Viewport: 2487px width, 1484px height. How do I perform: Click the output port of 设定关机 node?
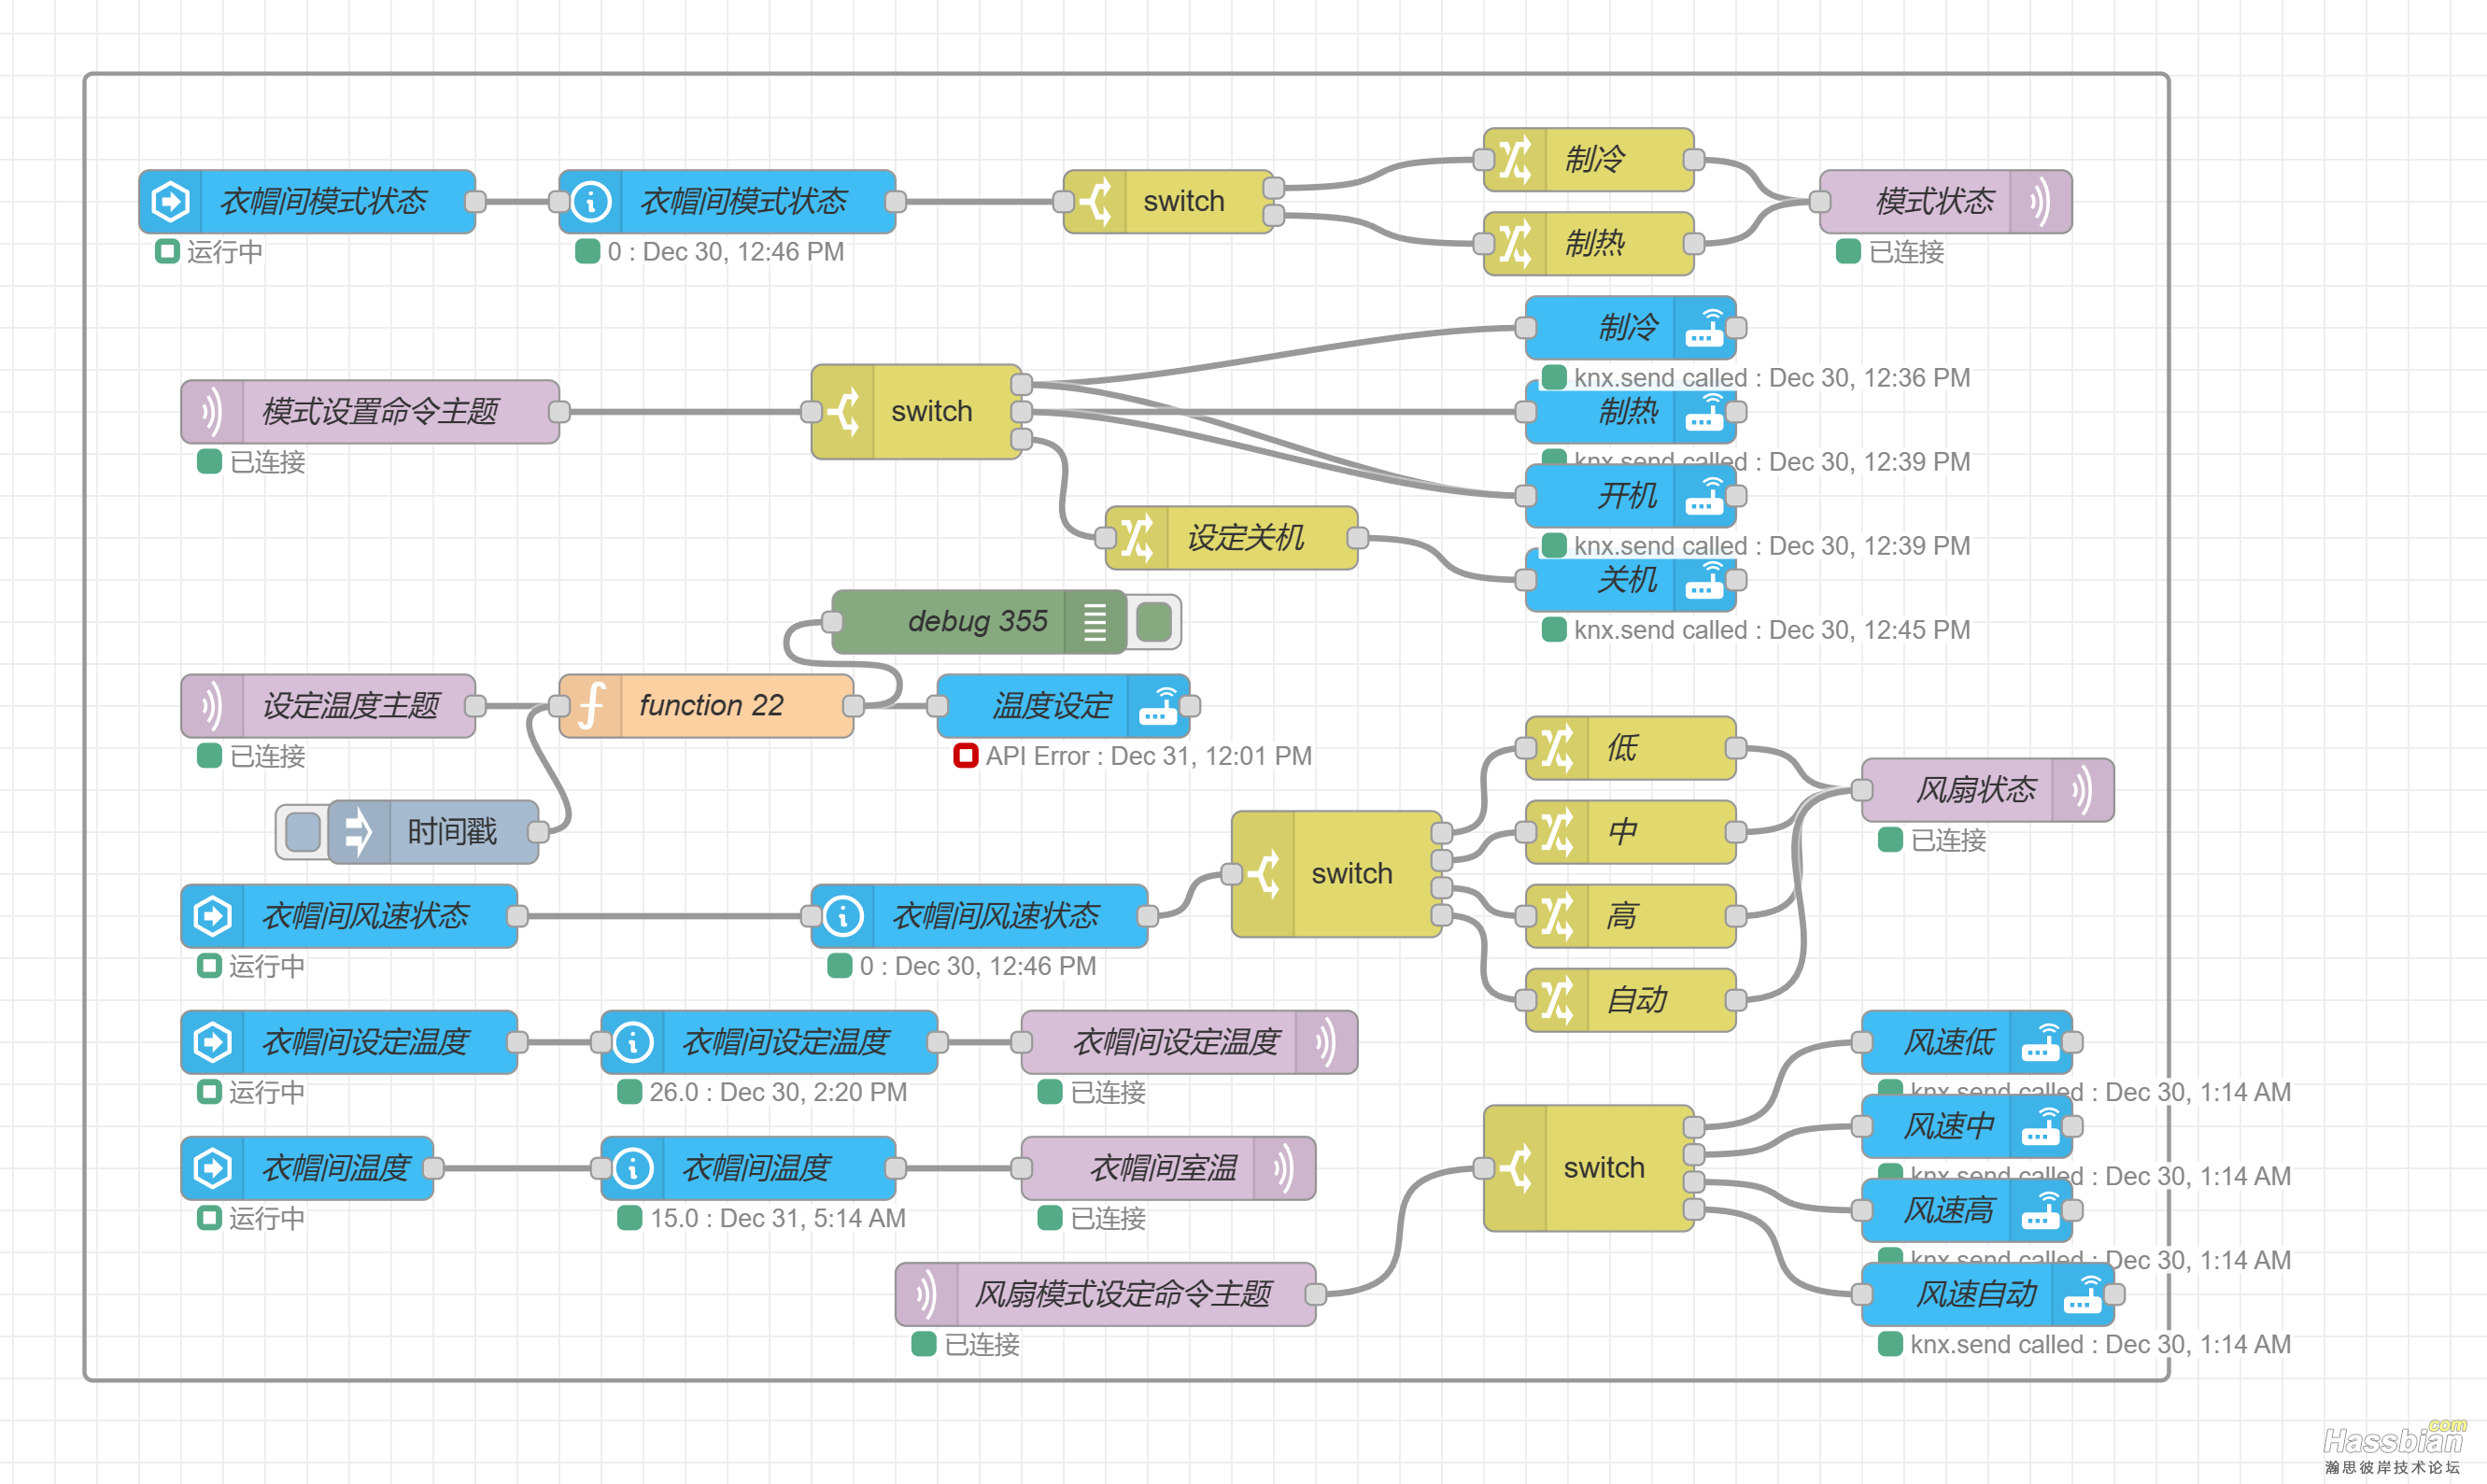point(1357,538)
